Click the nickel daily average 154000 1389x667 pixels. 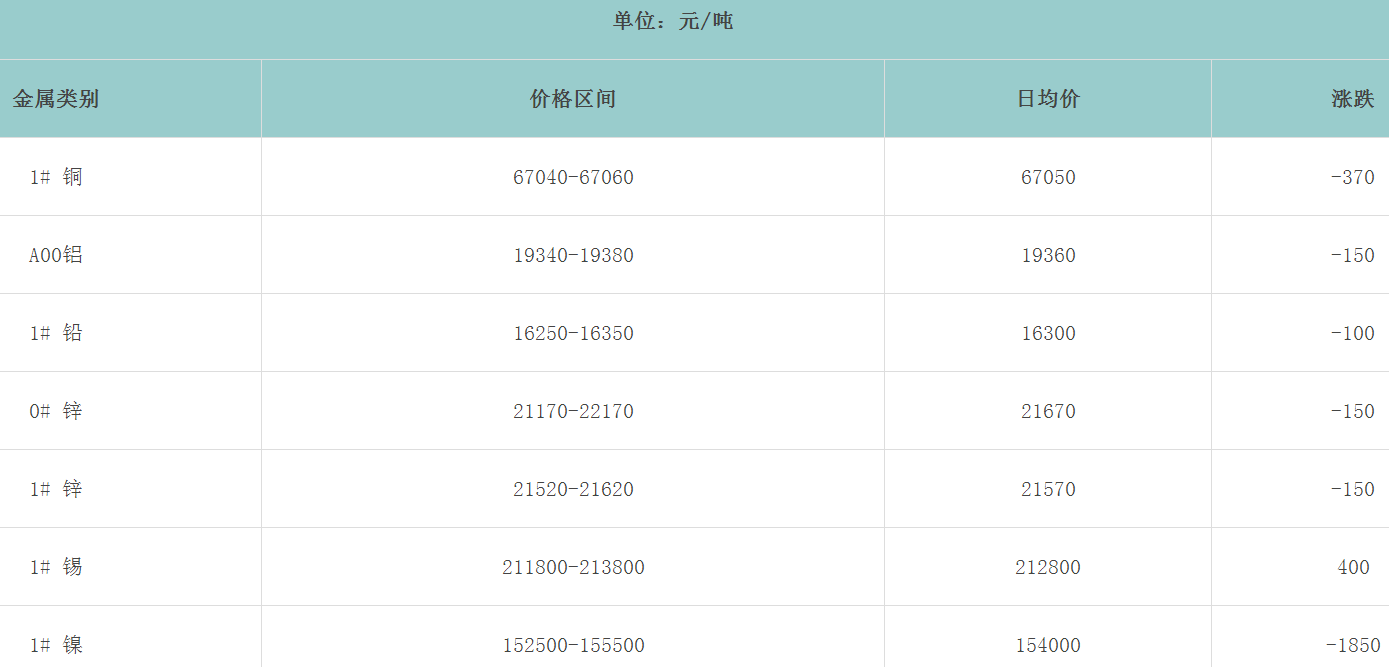point(1048,645)
